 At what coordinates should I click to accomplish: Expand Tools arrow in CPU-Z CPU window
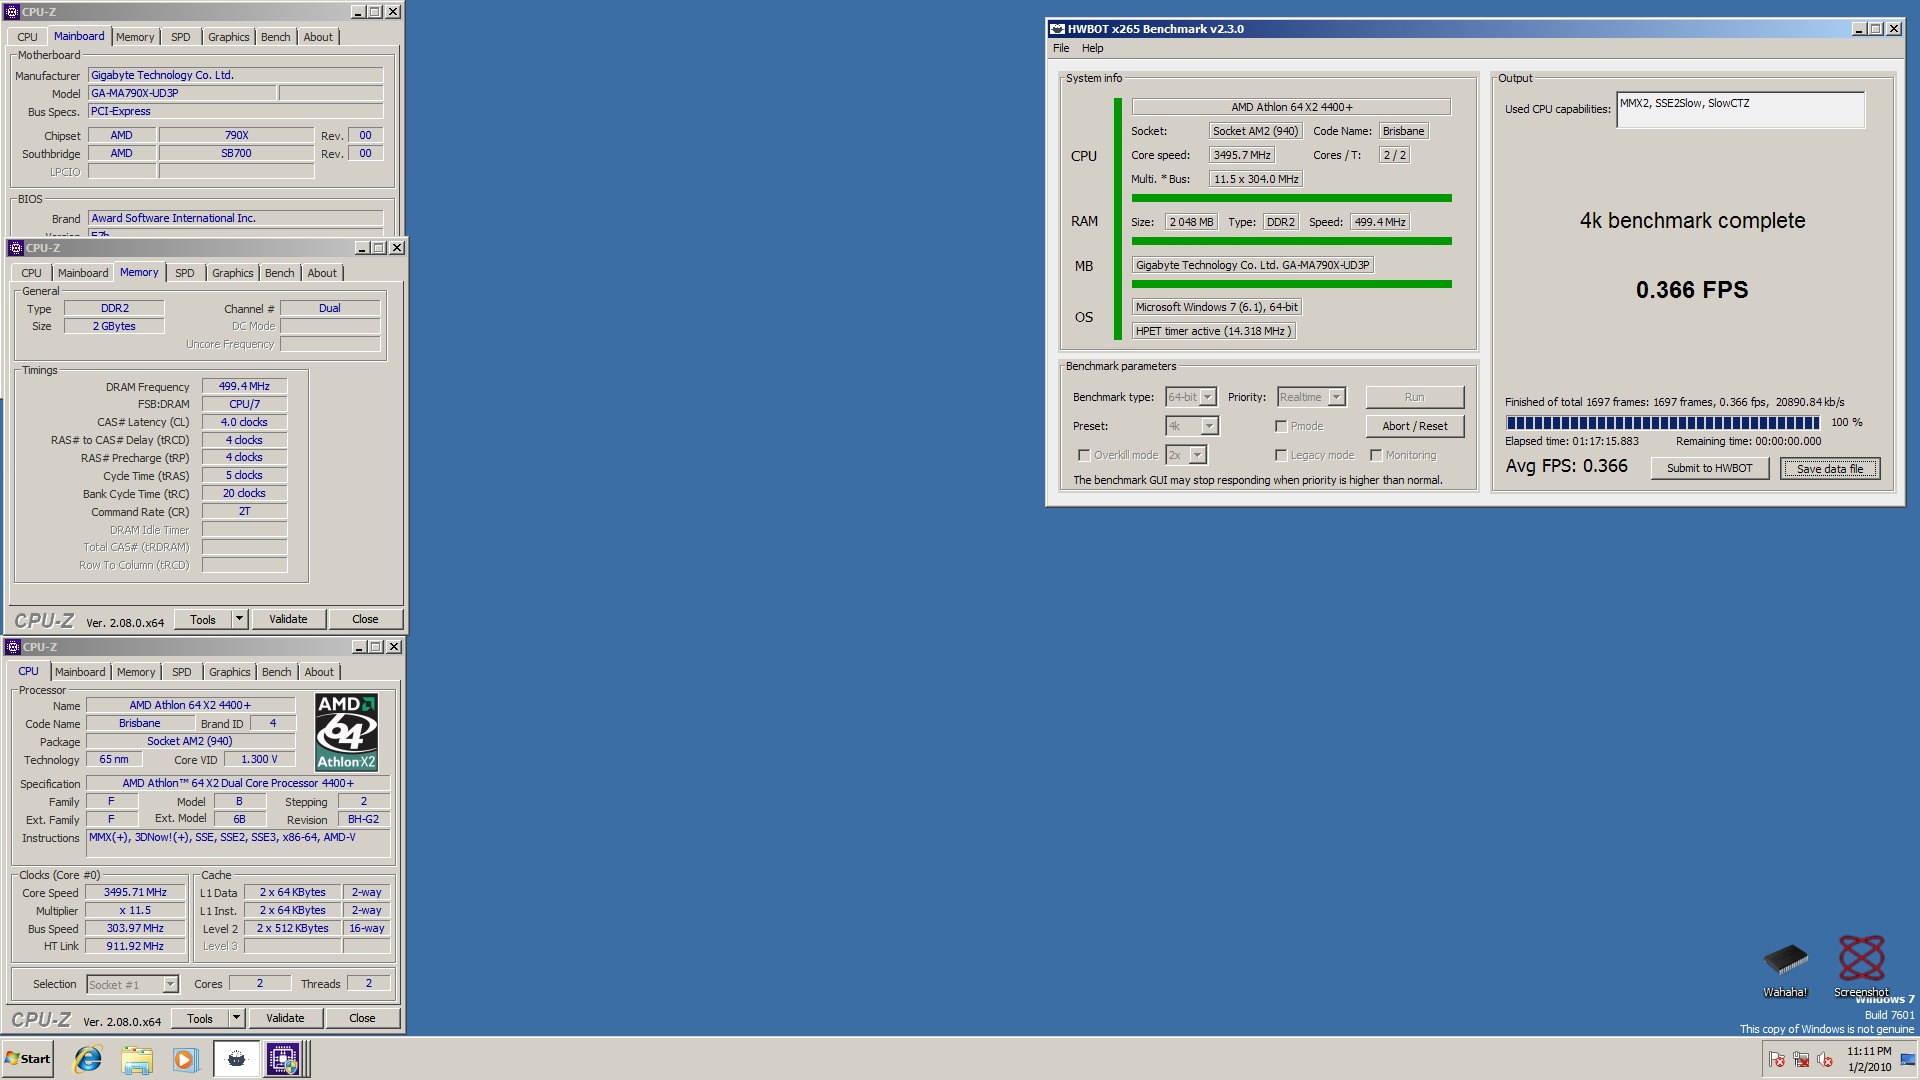pos(236,1018)
